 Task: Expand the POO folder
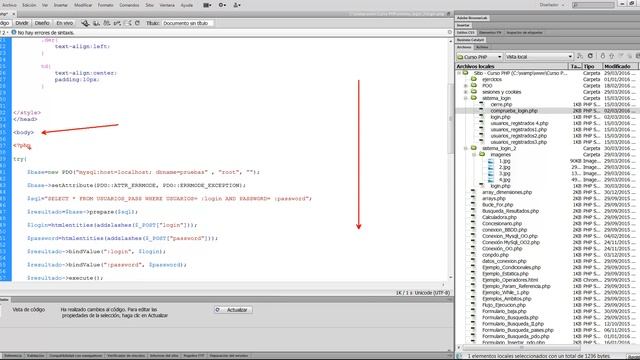click(x=466, y=86)
